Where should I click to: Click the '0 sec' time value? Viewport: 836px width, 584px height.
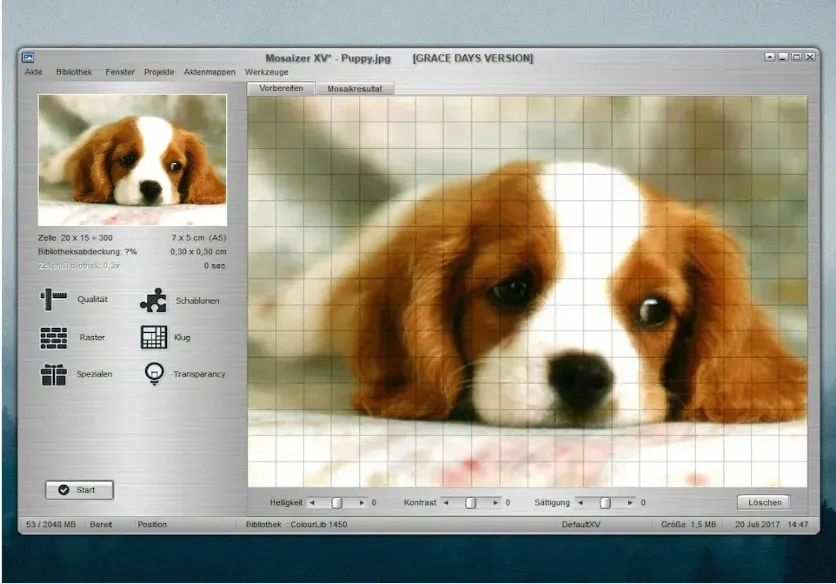[x=214, y=266]
